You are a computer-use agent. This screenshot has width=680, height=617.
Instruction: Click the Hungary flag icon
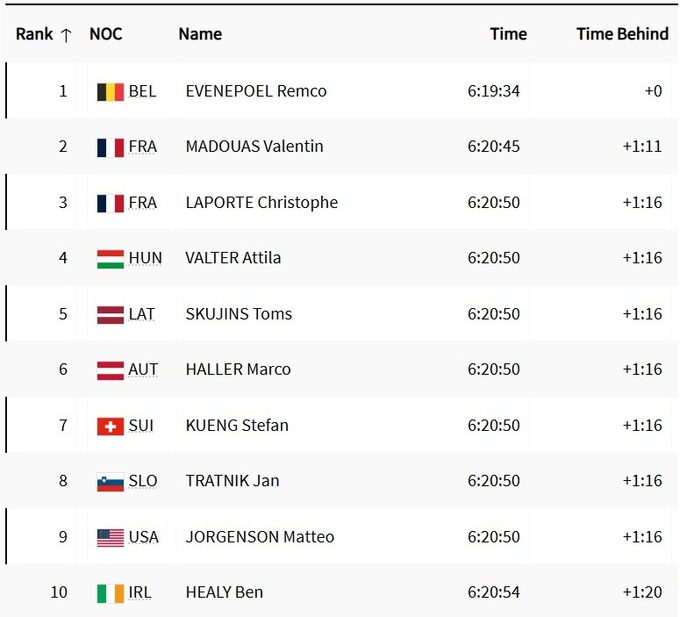[x=110, y=258]
